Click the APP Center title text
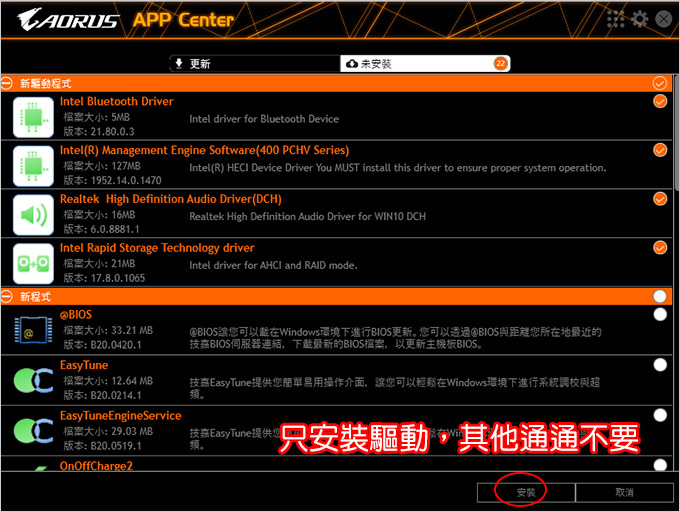680x512 pixels. (183, 20)
